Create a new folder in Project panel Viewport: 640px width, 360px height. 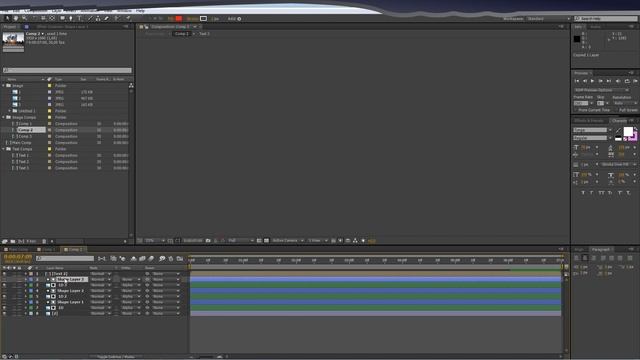coord(13,241)
